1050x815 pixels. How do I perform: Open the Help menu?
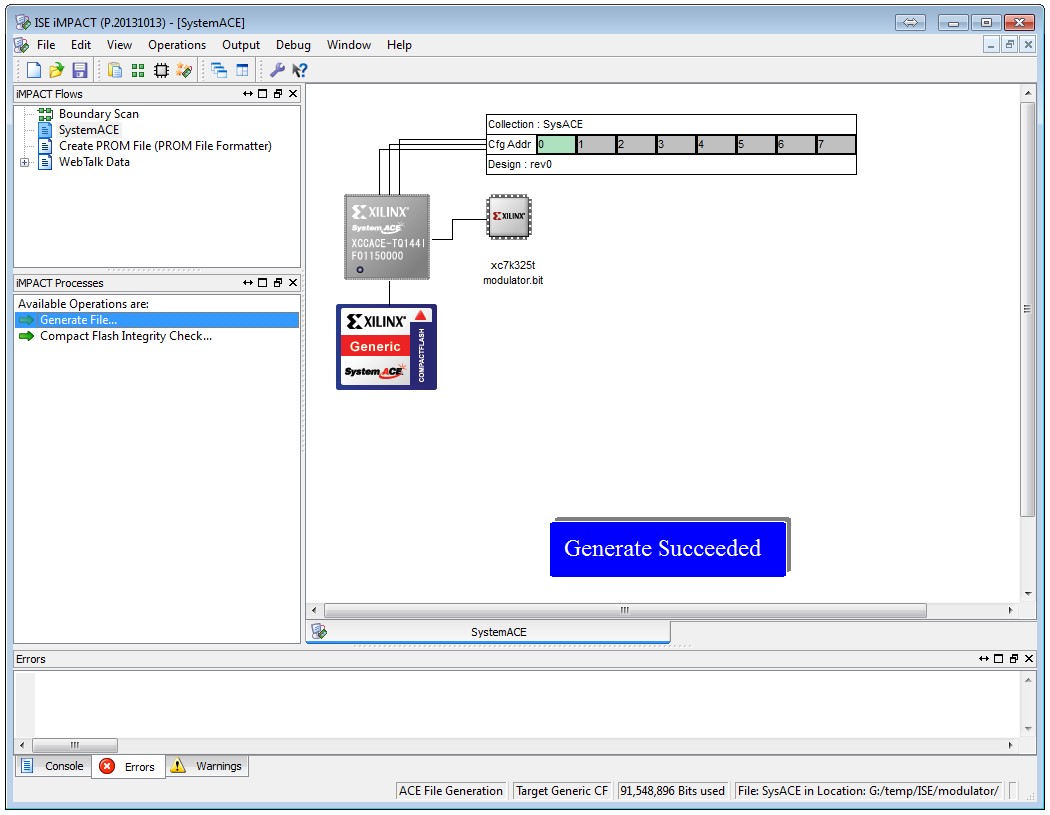[399, 45]
